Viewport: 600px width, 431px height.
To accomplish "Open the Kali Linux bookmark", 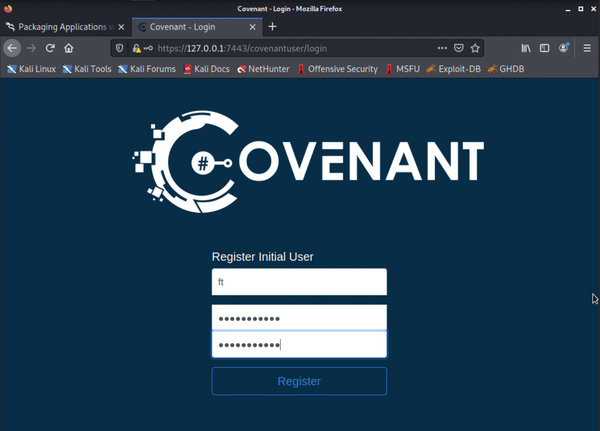I will 32,69.
